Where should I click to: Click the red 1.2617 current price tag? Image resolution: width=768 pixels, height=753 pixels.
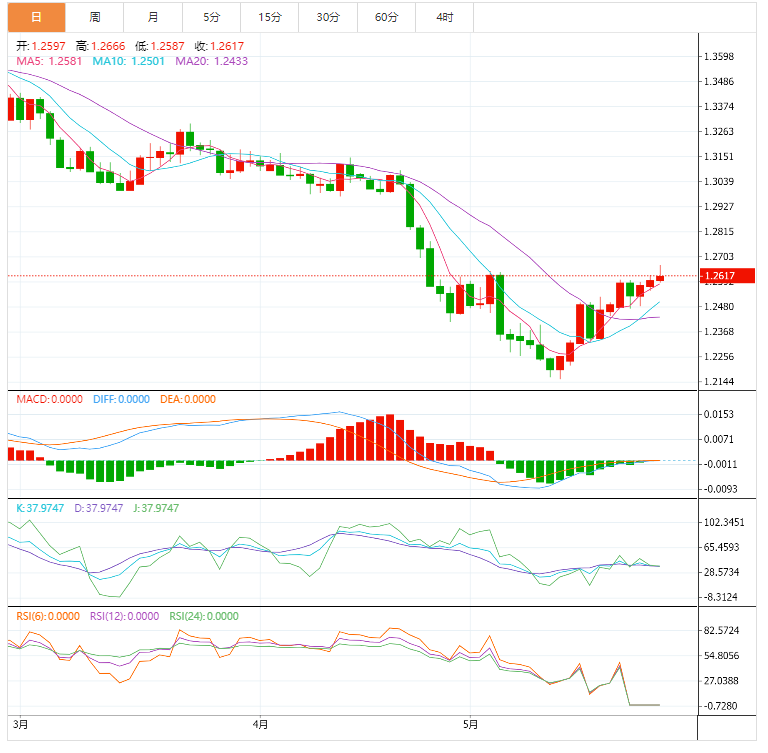click(727, 276)
